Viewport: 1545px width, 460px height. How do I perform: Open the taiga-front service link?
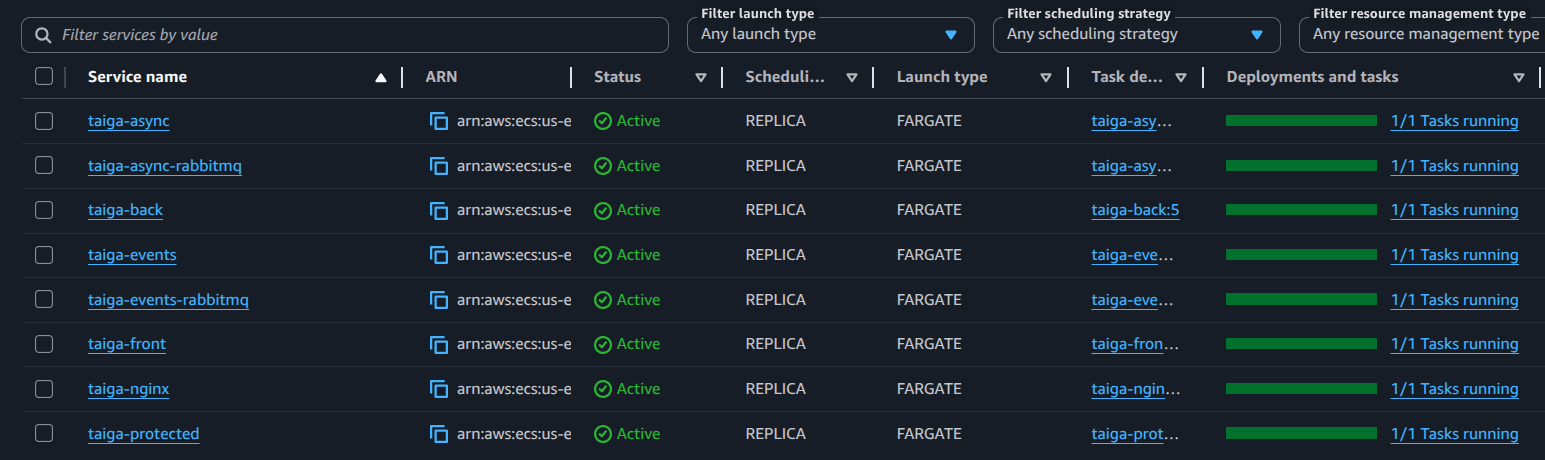pyautogui.click(x=127, y=344)
